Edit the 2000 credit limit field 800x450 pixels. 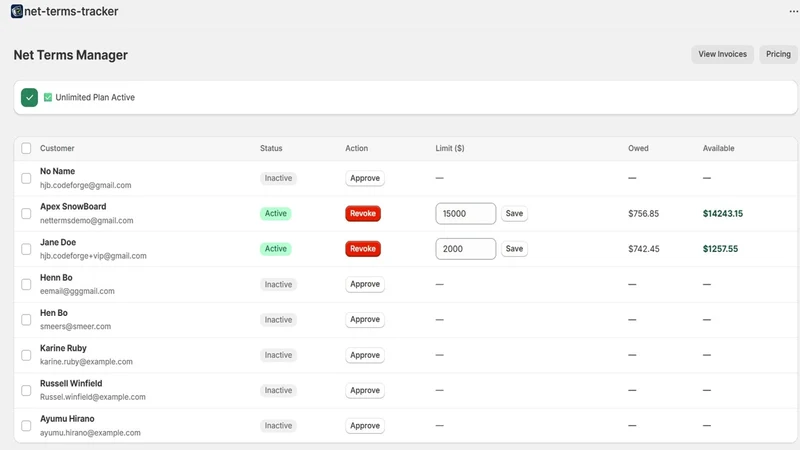465,249
